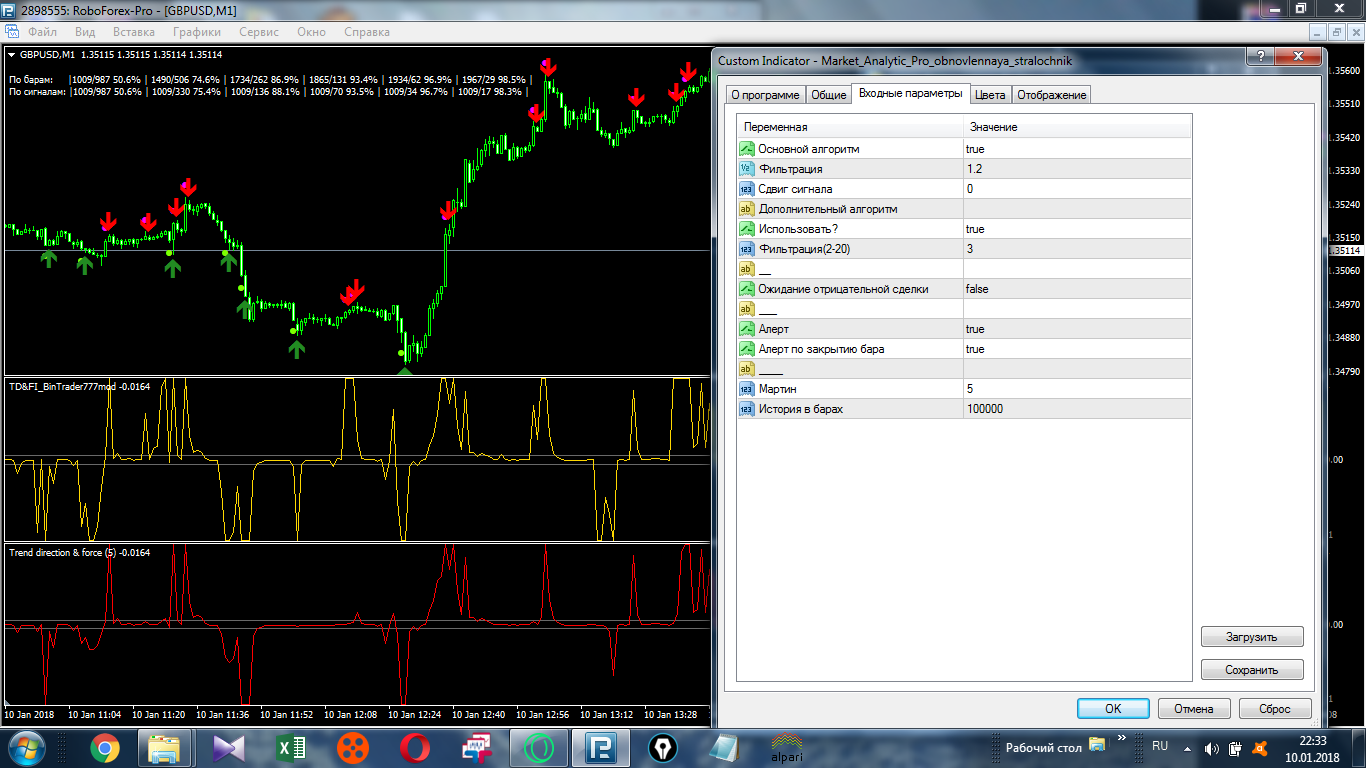Open Visual Studio from the taskbar

[228, 747]
